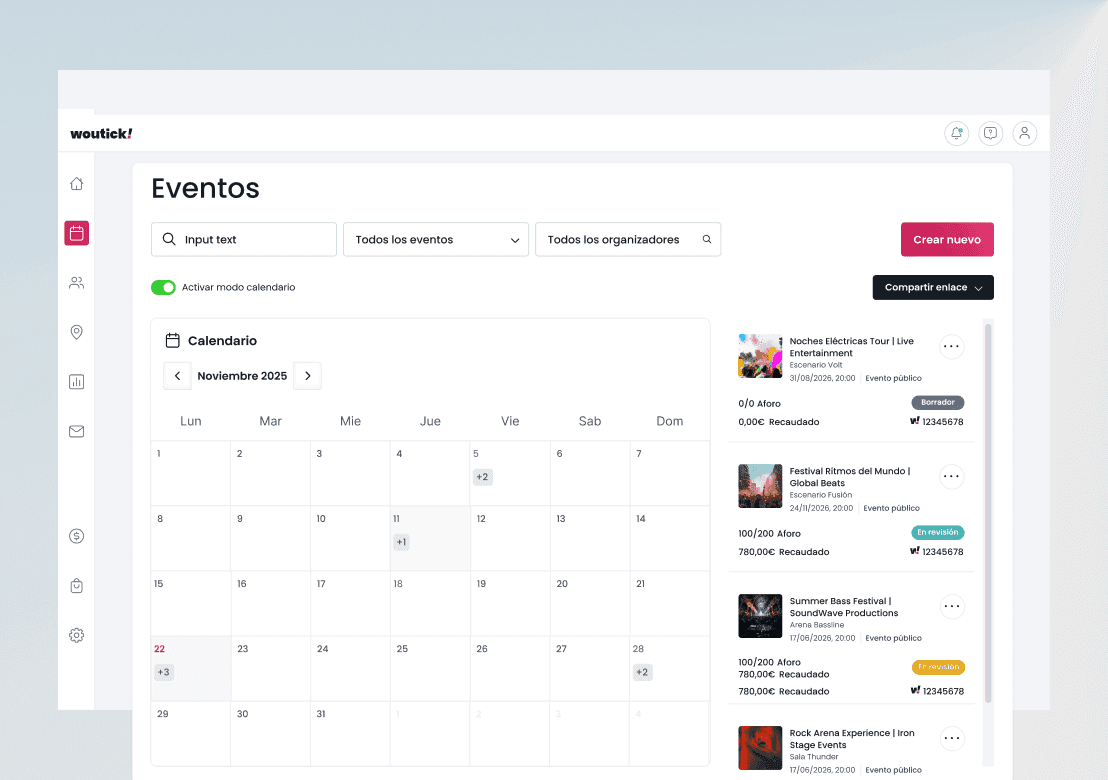Image resolution: width=1108 pixels, height=780 pixels.
Task: Open Summer Bass Festival thumbnail
Action: point(760,616)
